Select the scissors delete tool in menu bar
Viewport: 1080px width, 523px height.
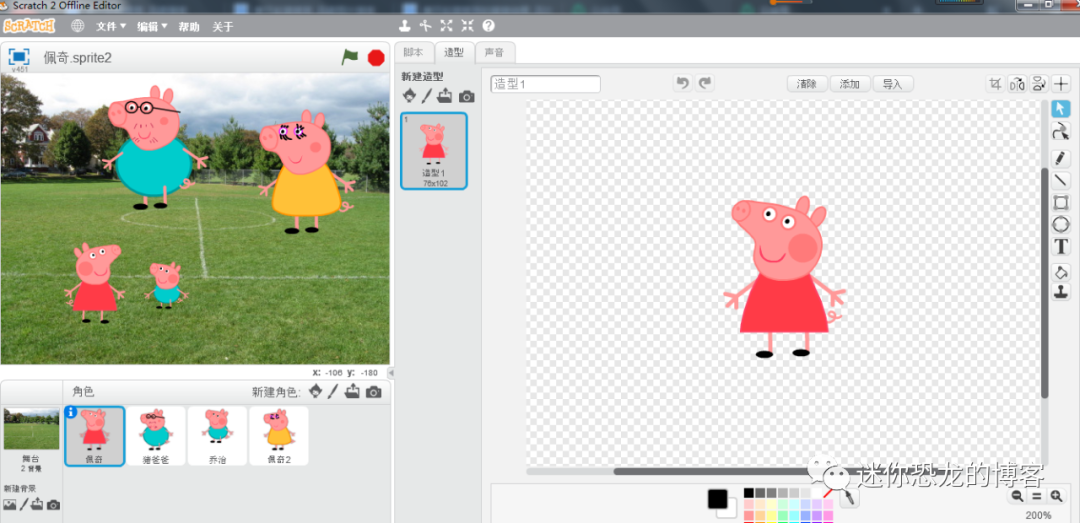pos(426,26)
